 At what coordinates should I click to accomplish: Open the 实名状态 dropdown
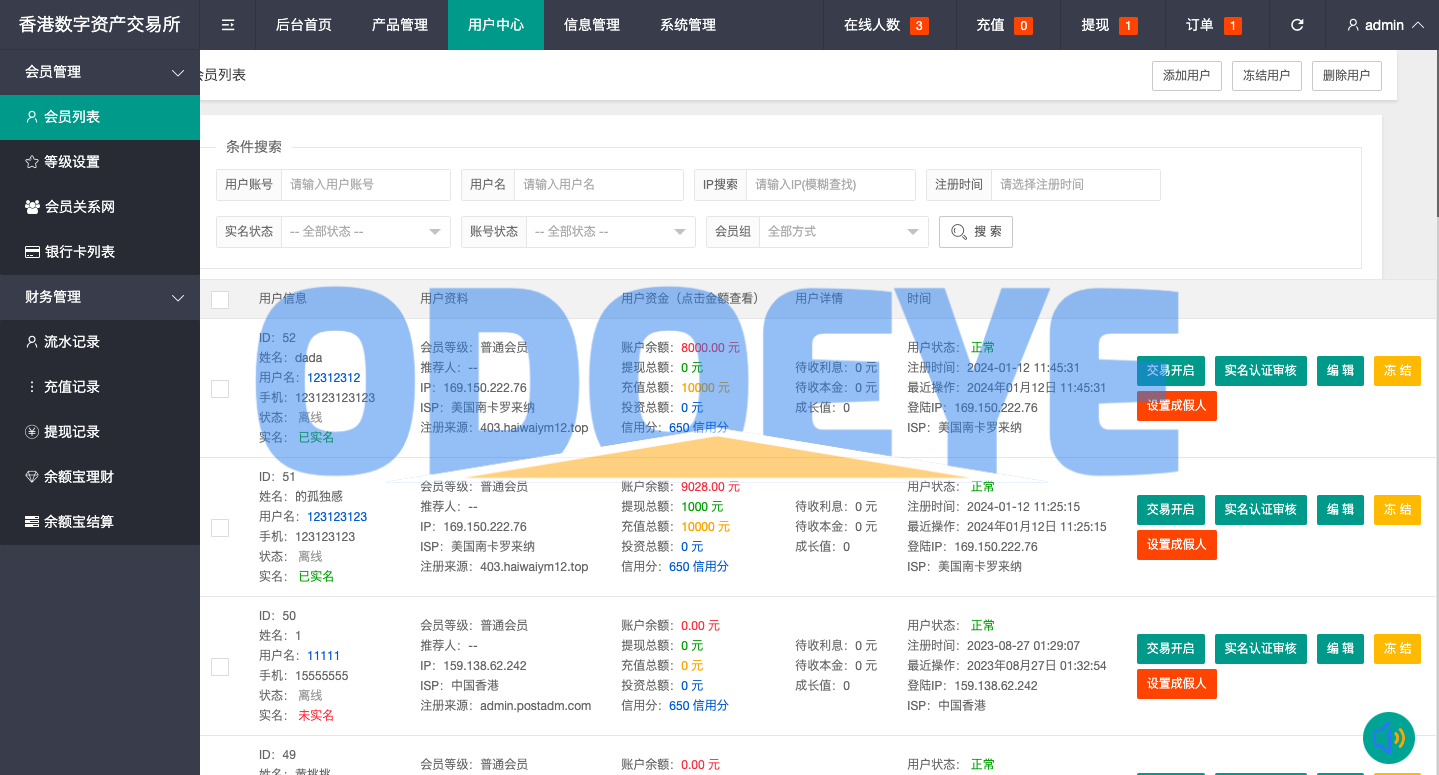pos(366,231)
